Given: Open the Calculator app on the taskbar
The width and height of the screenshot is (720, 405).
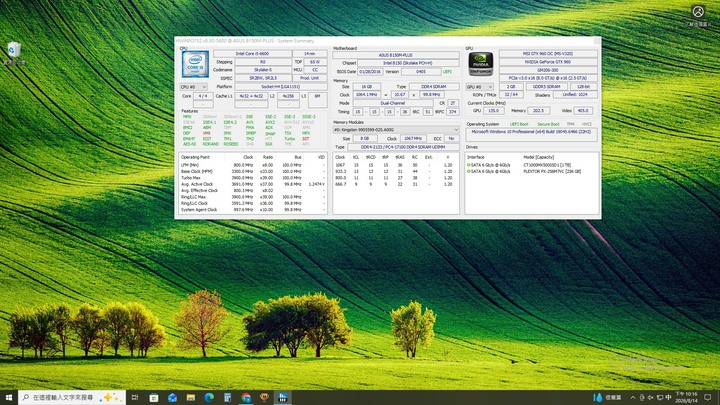Looking at the screenshot, I should [227, 397].
